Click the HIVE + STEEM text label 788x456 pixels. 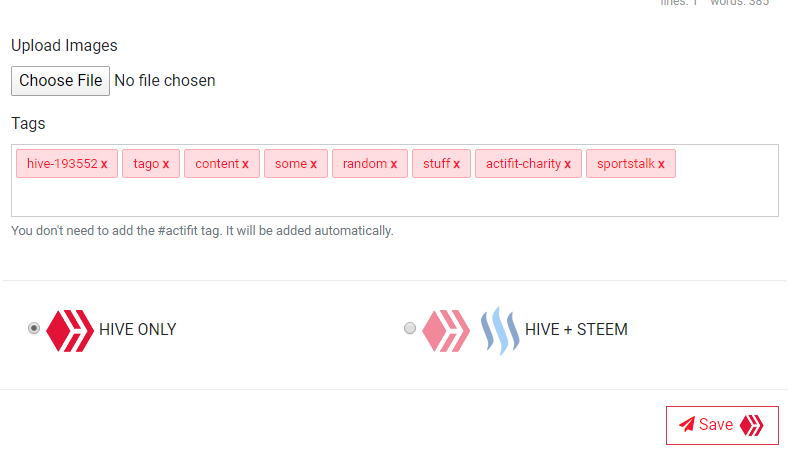tap(576, 329)
